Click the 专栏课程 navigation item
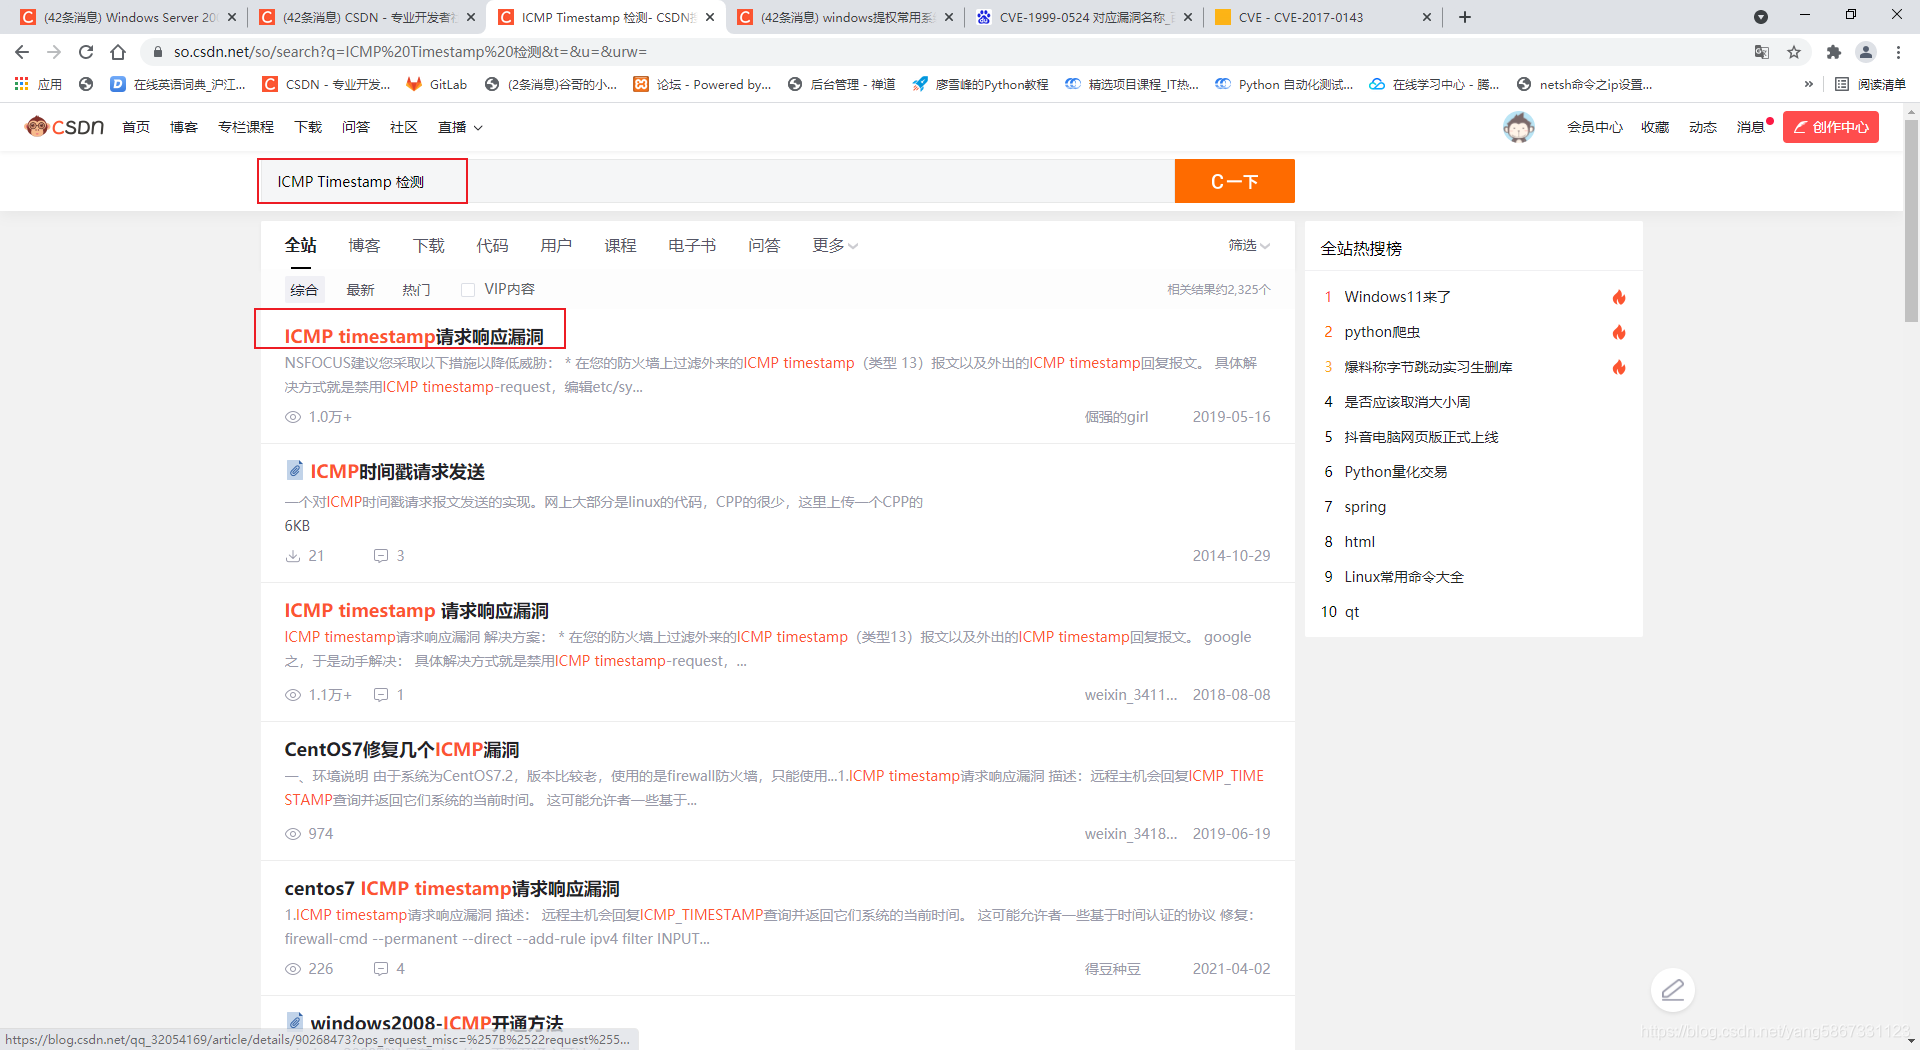 tap(246, 127)
